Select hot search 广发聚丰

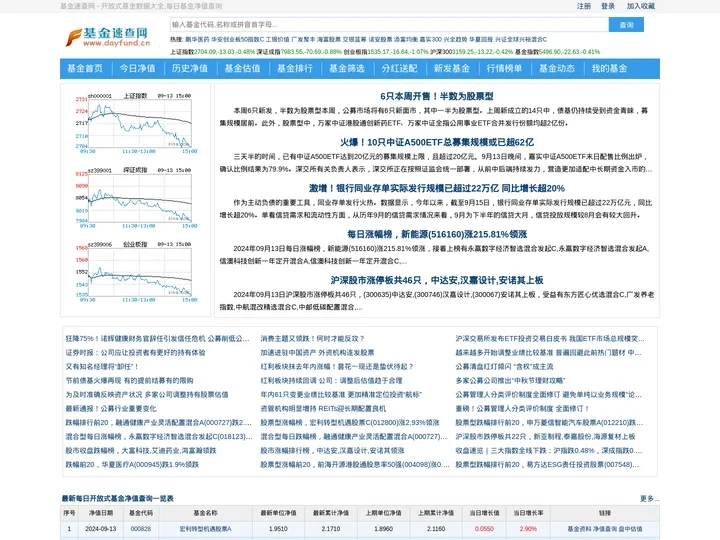tap(303, 39)
